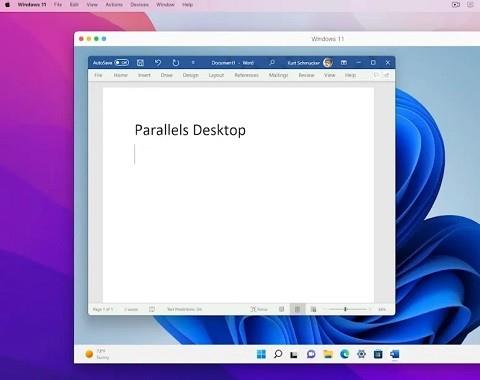Viewport: 480px width, 380px height.
Task: Open the Insert ribbon tab
Action: click(x=144, y=75)
